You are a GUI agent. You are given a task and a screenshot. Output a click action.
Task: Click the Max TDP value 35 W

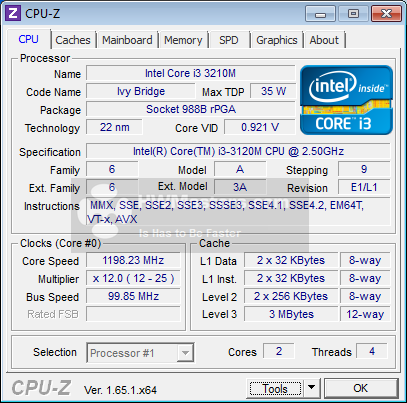tap(273, 91)
